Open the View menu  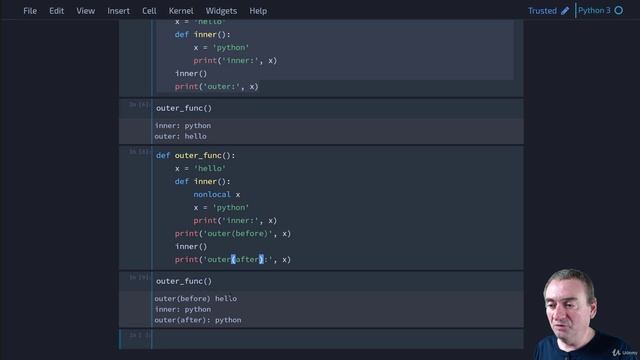pos(85,11)
